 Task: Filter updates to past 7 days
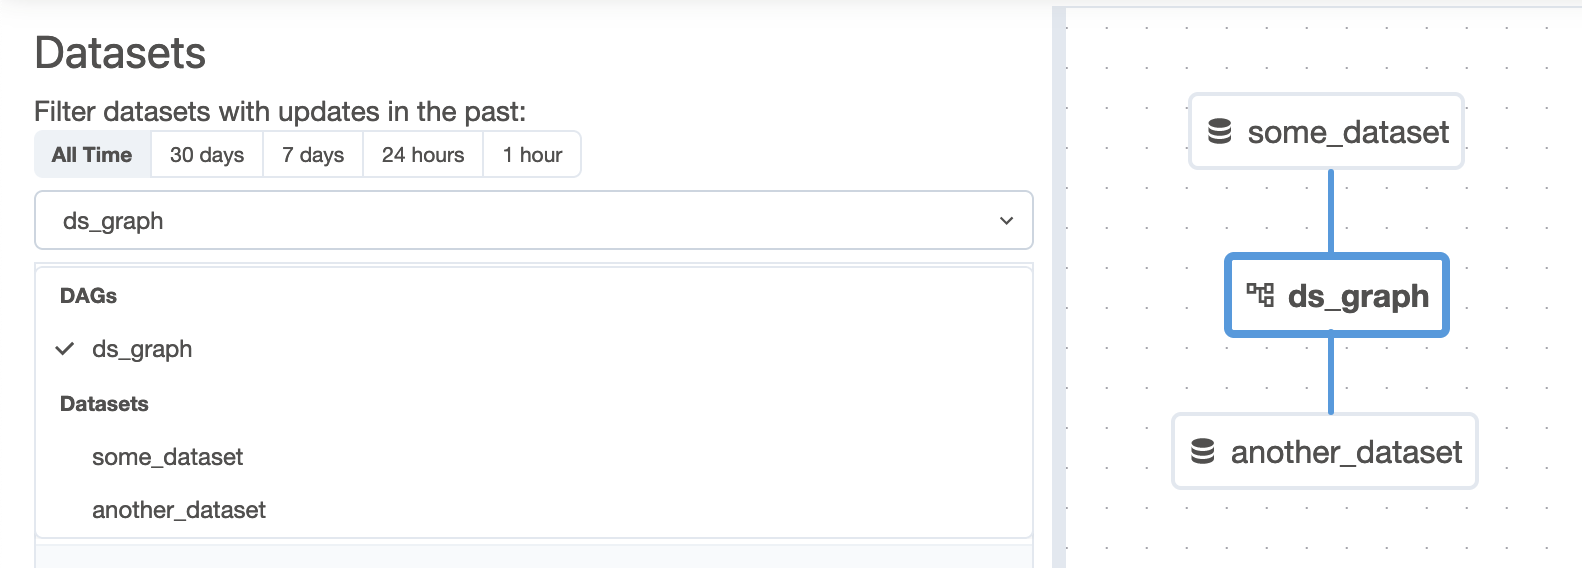(313, 155)
